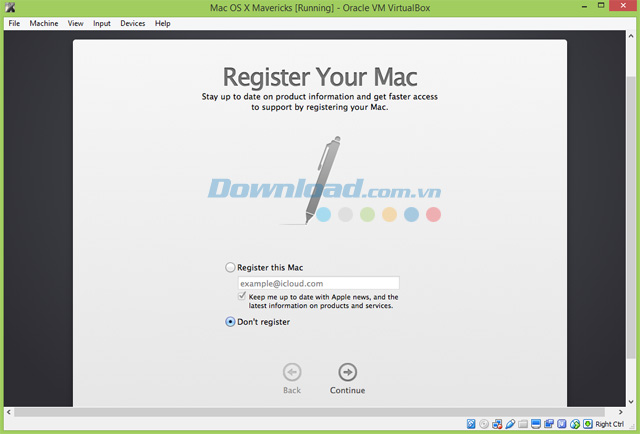This screenshot has height=434, width=640.
Task: Click the horizontal scrollbar left arrow
Action: (x=9, y=412)
